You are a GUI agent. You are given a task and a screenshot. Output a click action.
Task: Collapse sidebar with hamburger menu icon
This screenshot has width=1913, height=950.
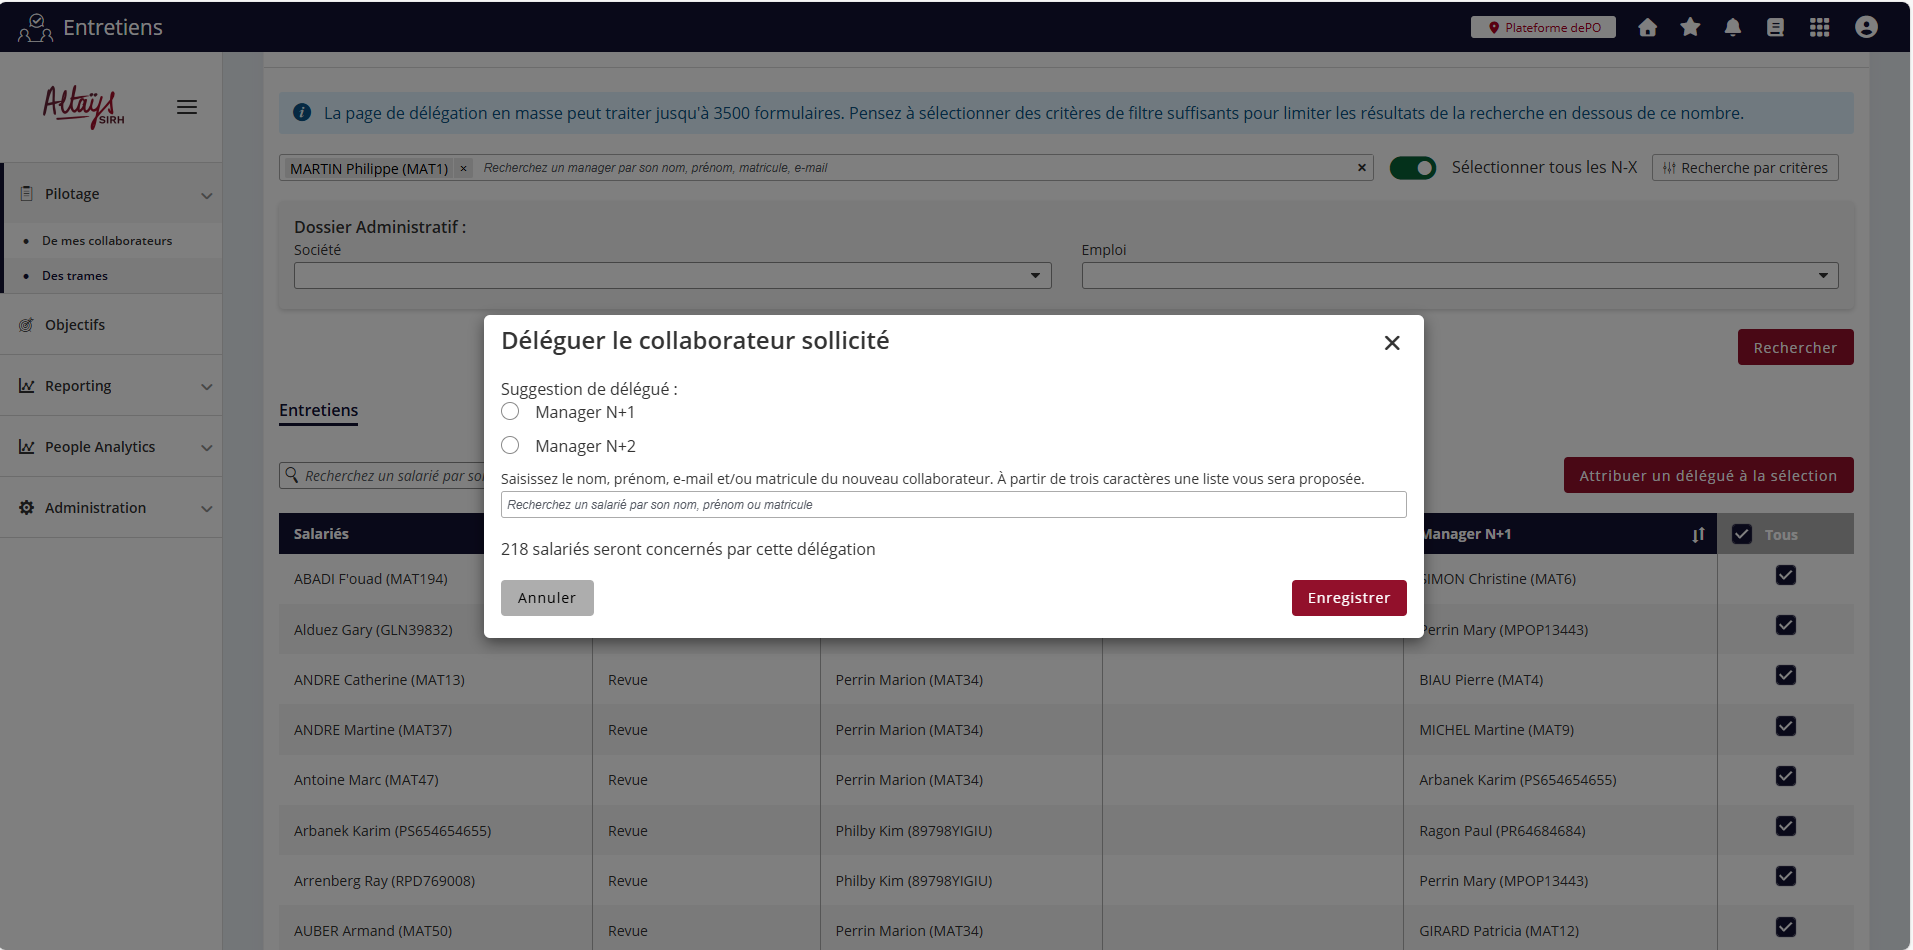pos(187,107)
